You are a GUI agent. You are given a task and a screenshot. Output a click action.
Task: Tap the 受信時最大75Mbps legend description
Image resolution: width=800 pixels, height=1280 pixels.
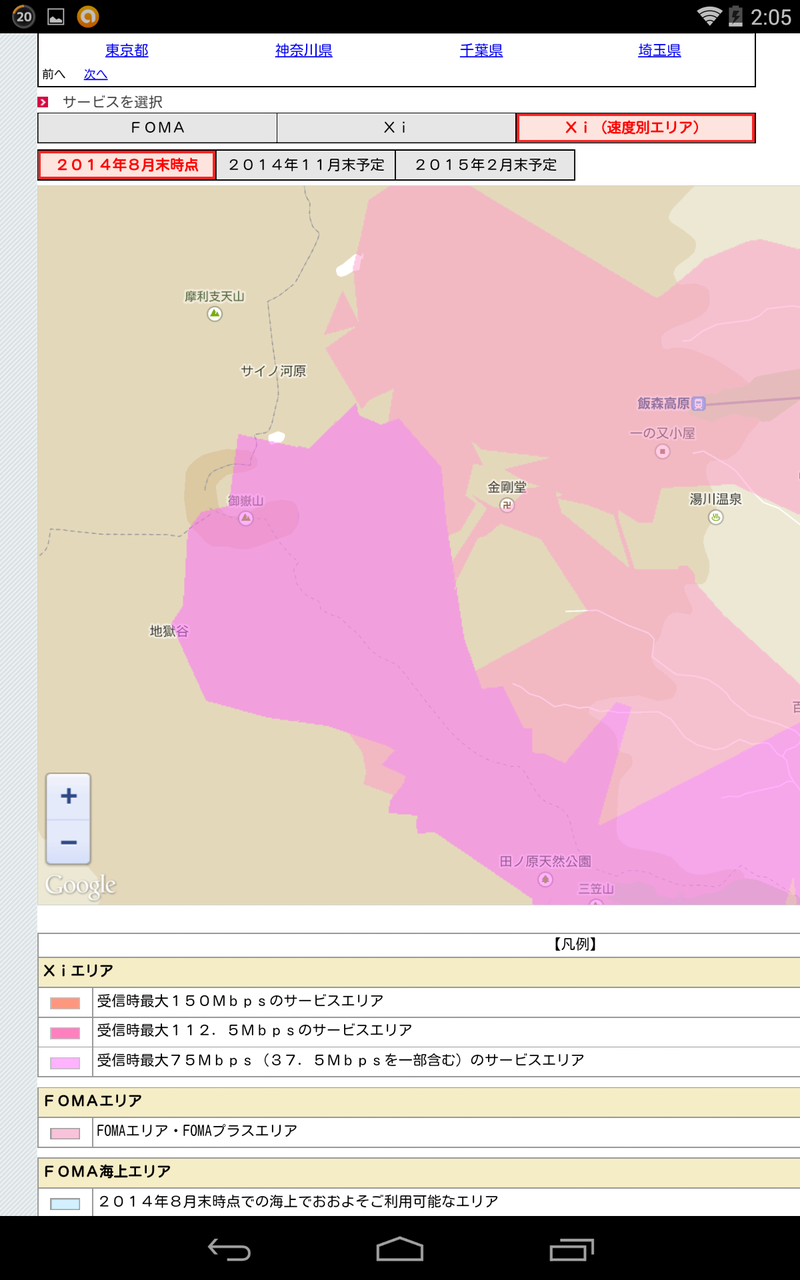[341, 1061]
